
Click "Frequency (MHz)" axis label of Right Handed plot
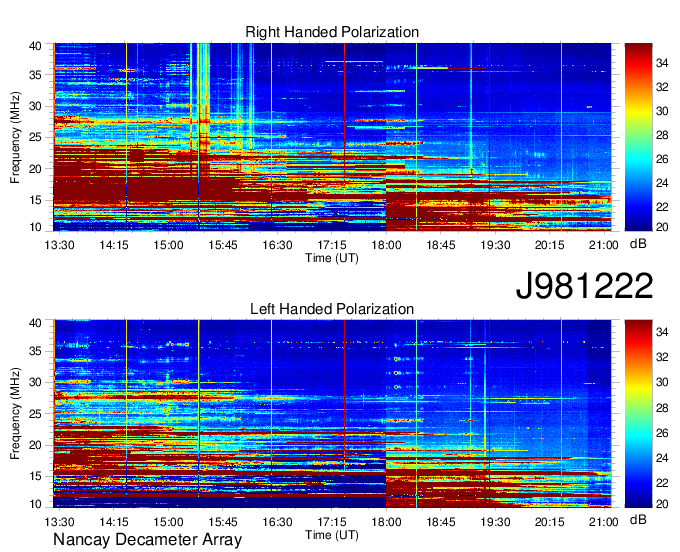coord(15,137)
